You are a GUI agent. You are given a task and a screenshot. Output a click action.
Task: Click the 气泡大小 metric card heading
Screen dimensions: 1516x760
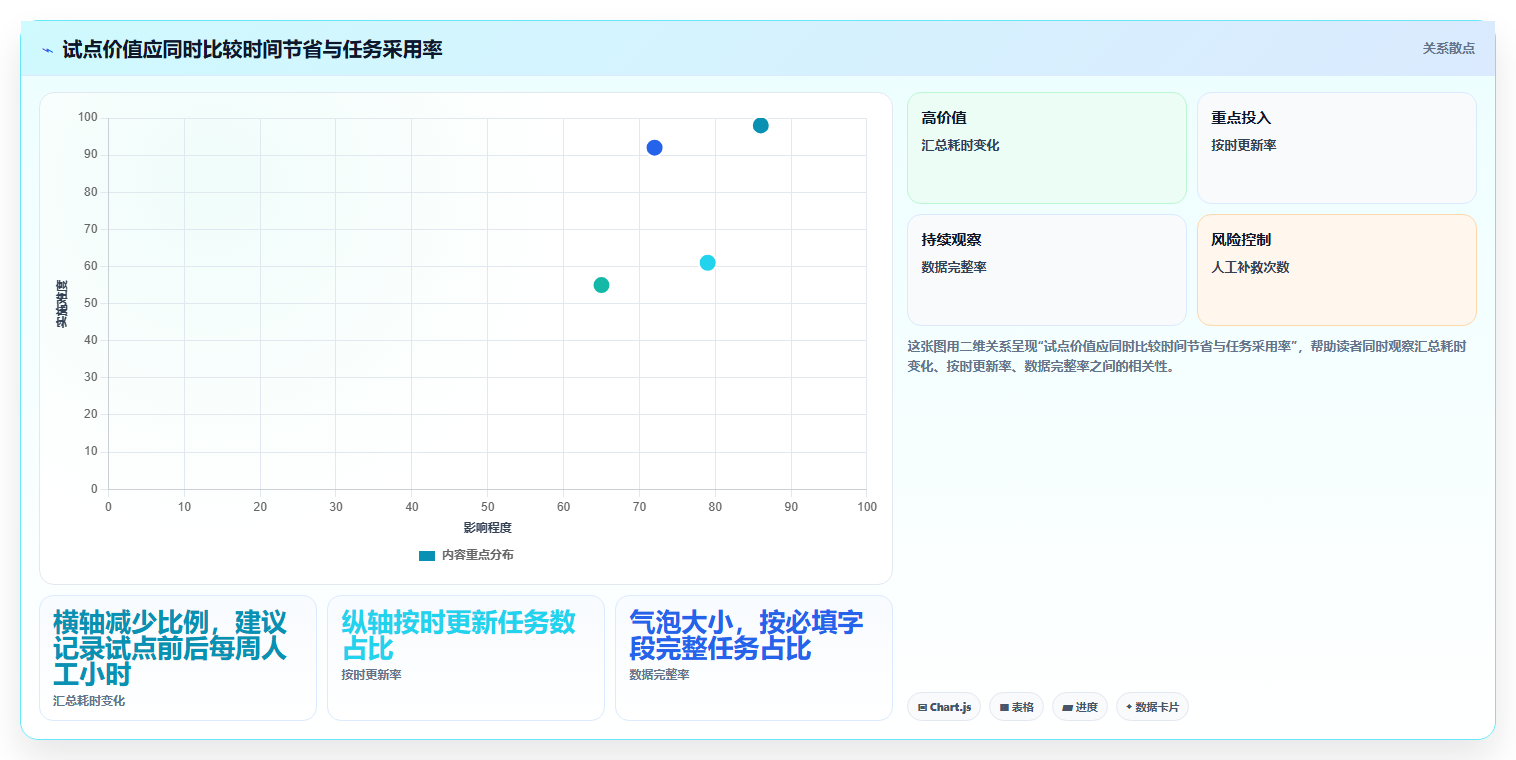(x=746, y=635)
